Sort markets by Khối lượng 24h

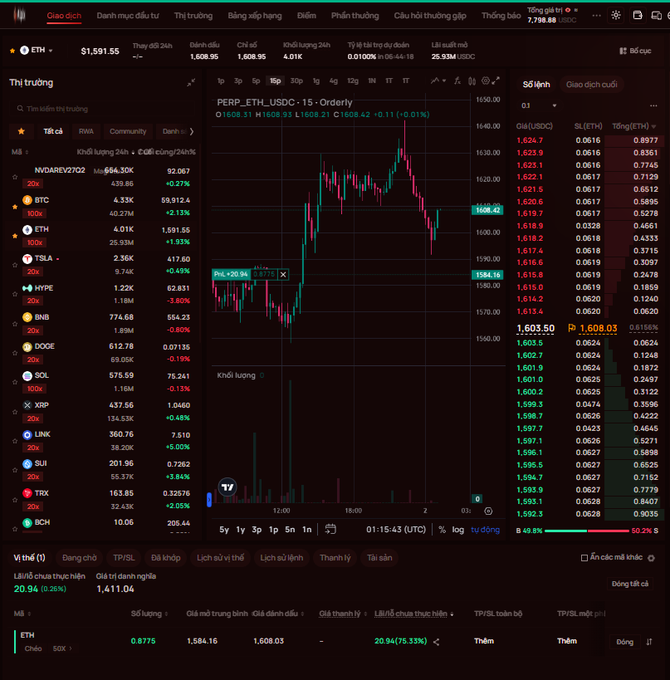(x=105, y=152)
